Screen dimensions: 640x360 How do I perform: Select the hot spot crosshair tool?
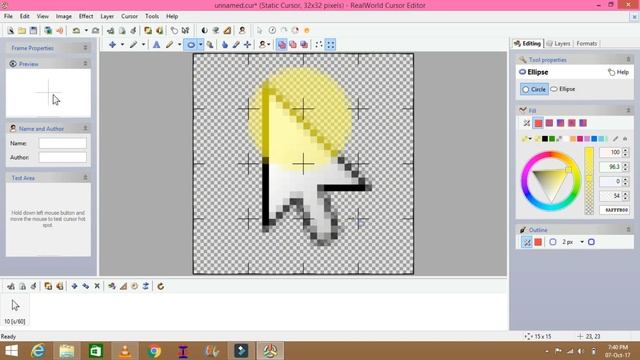tap(247, 45)
